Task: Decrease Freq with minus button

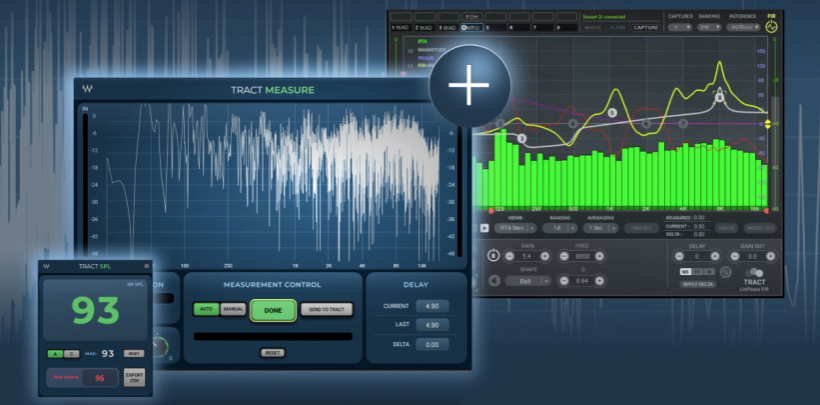Action: (564, 256)
